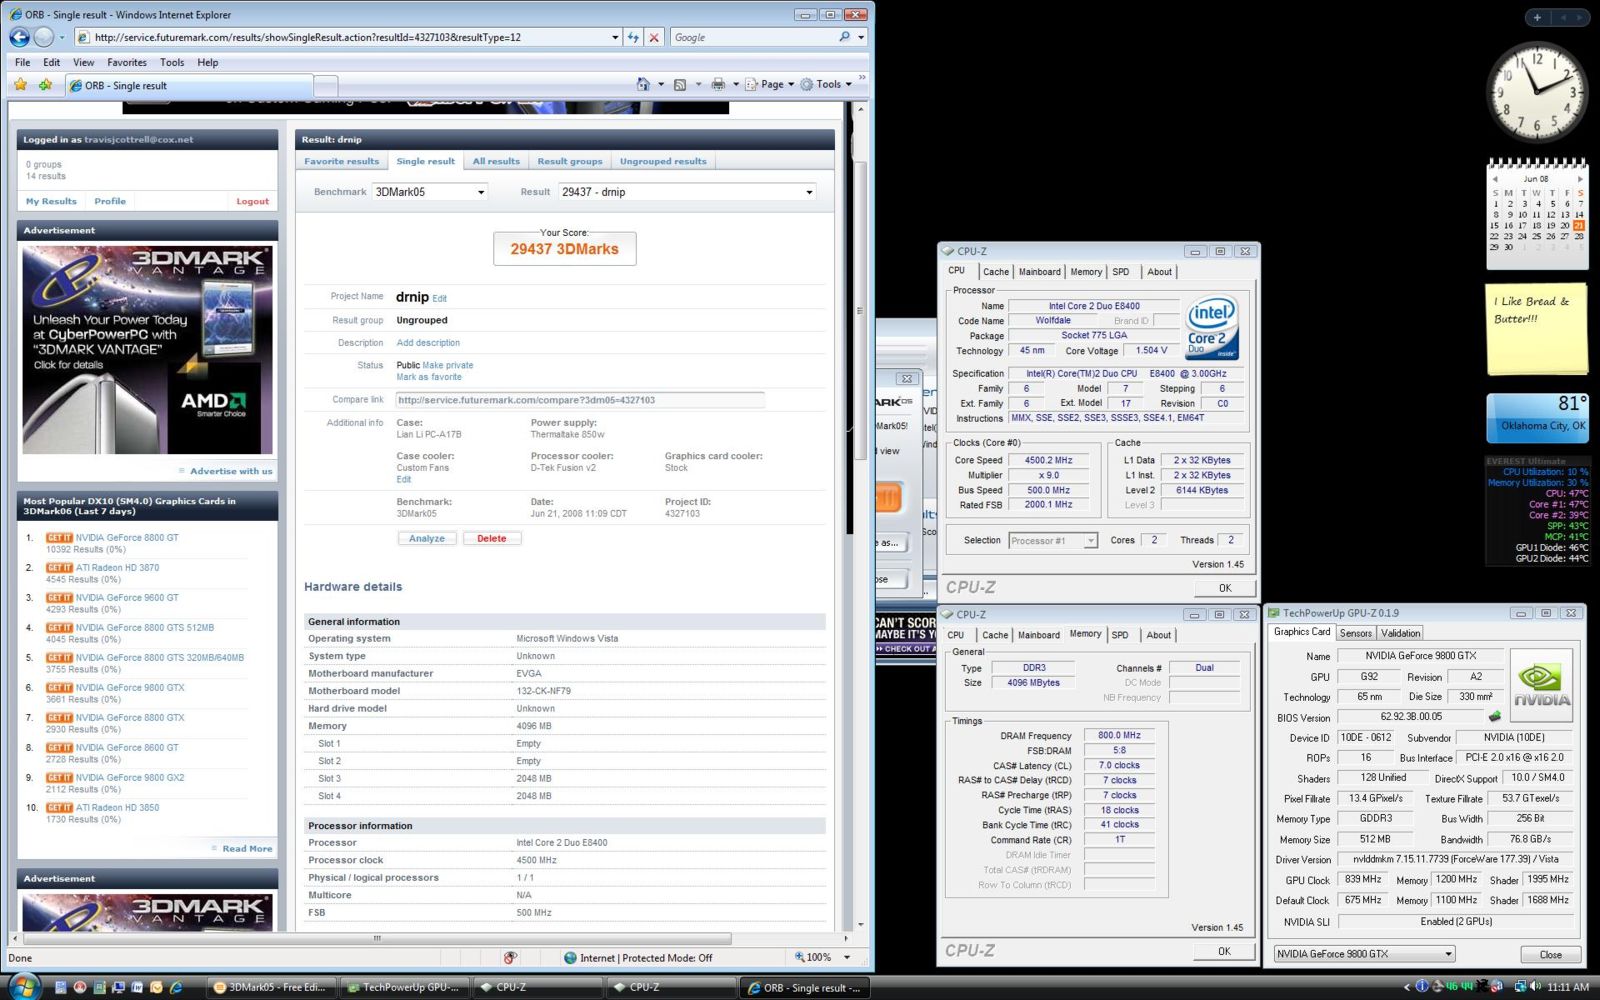
Task: Click the Add description link
Action: click(x=428, y=343)
